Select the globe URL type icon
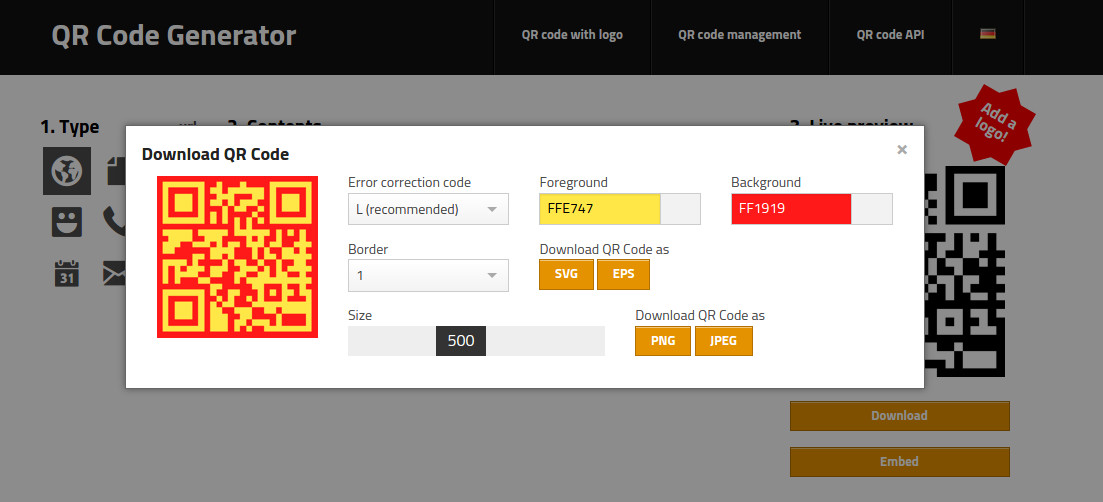Viewport: 1103px width, 502px height. tap(67, 171)
